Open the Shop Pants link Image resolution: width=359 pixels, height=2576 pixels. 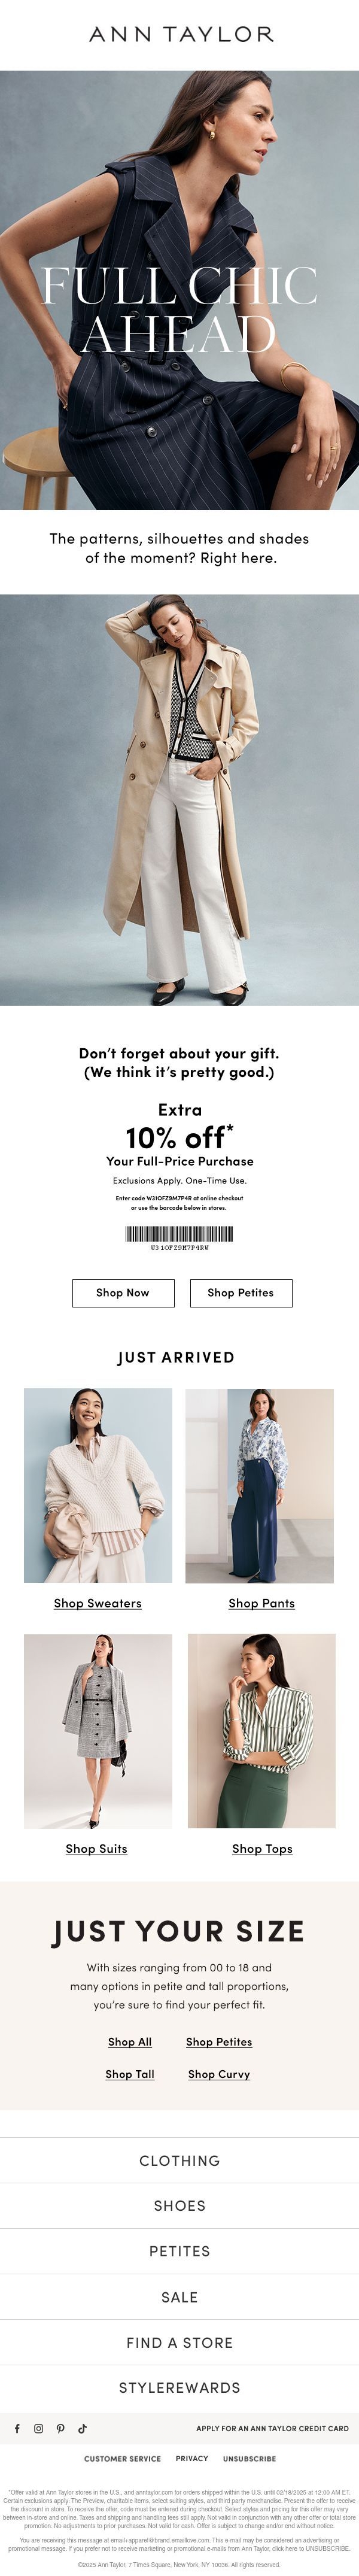click(261, 1603)
